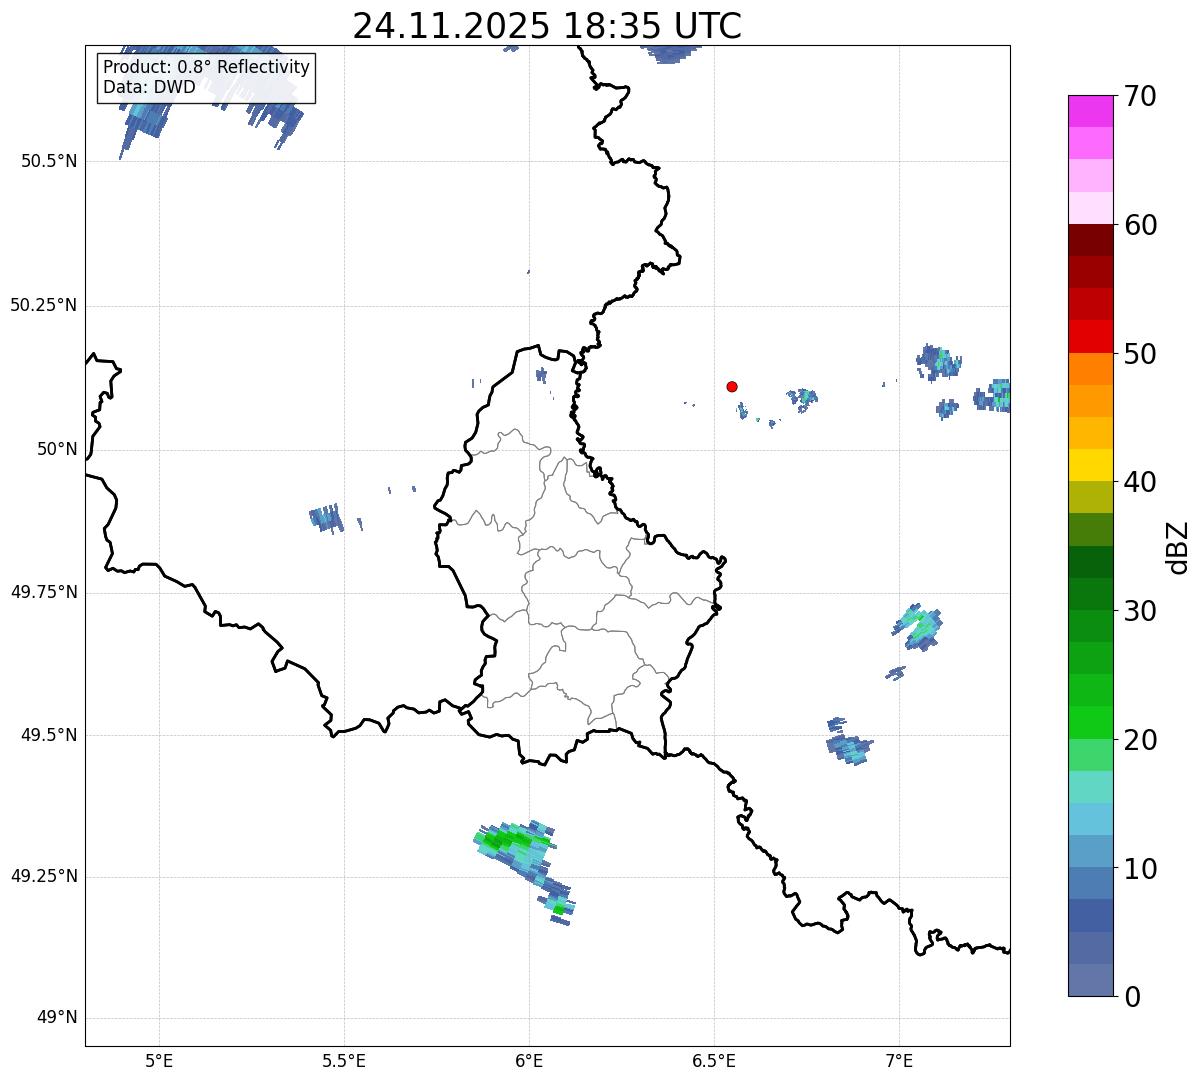Click the "Product: 0.8° Reflectivity" label

[207, 68]
